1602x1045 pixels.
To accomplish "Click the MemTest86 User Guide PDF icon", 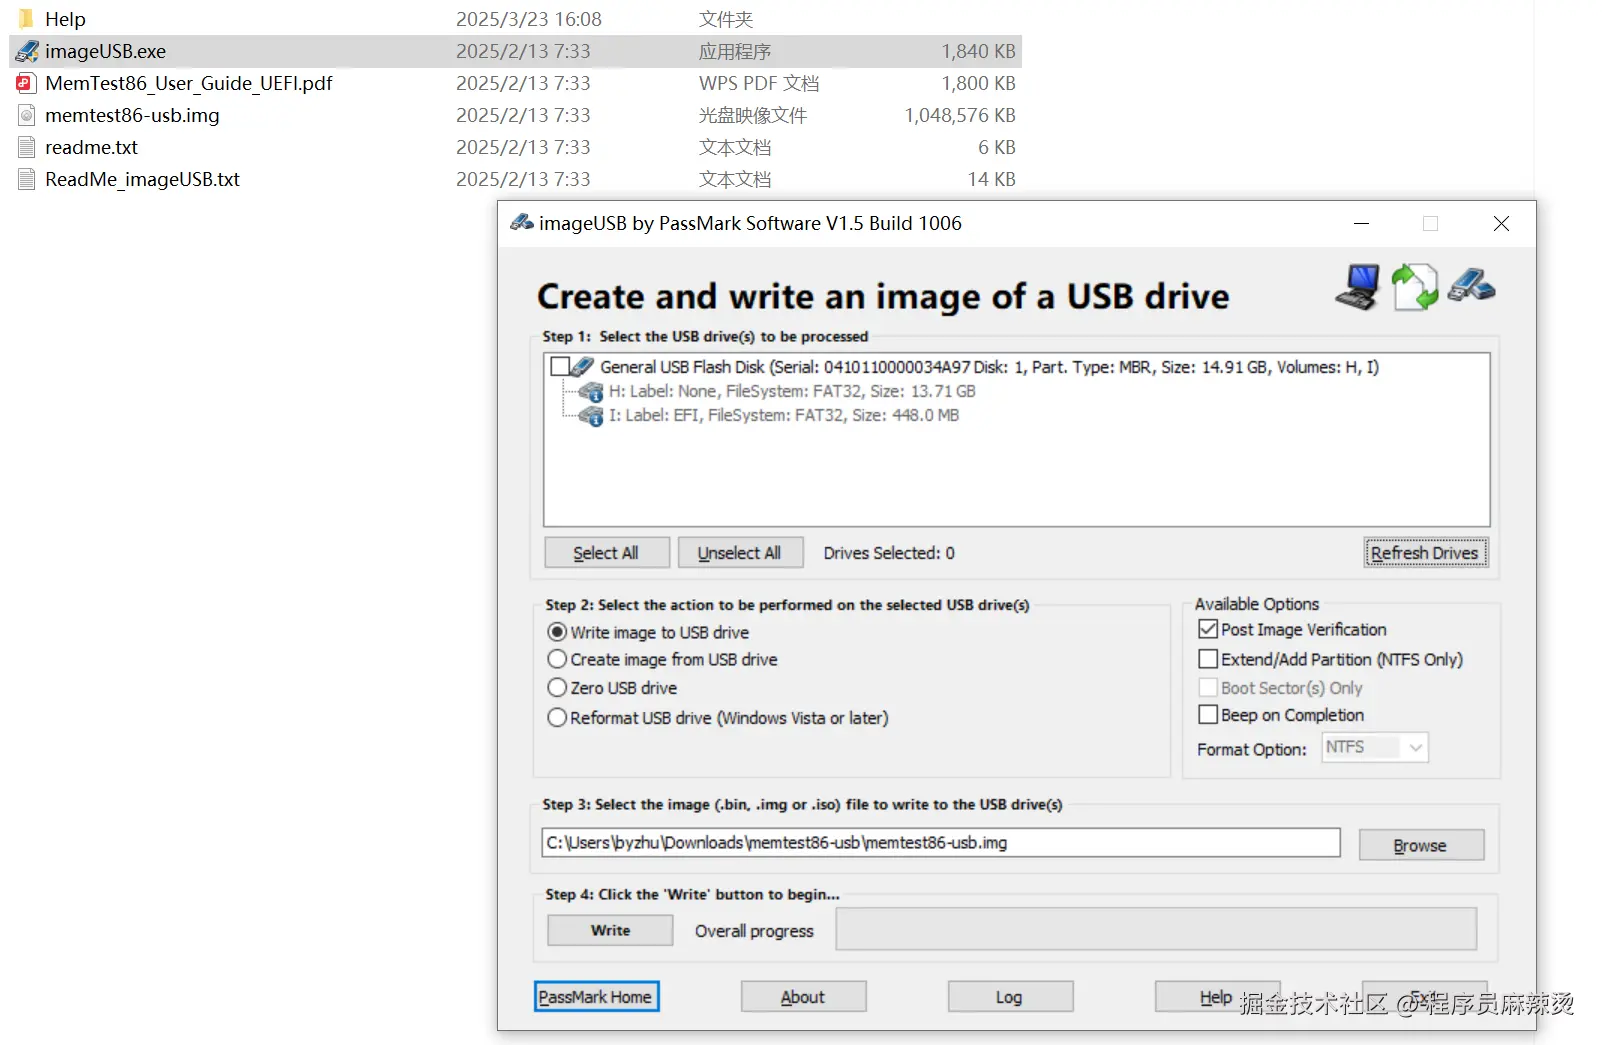I will pos(27,83).
